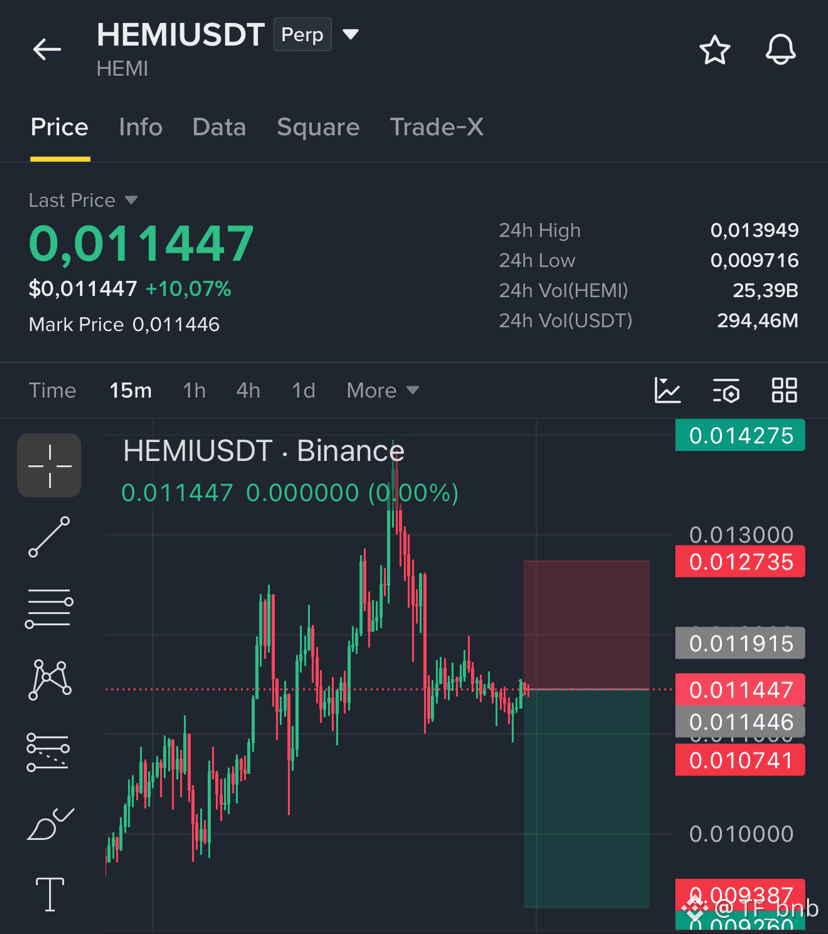
Task: Click the +10,07% change value
Action: point(188,289)
